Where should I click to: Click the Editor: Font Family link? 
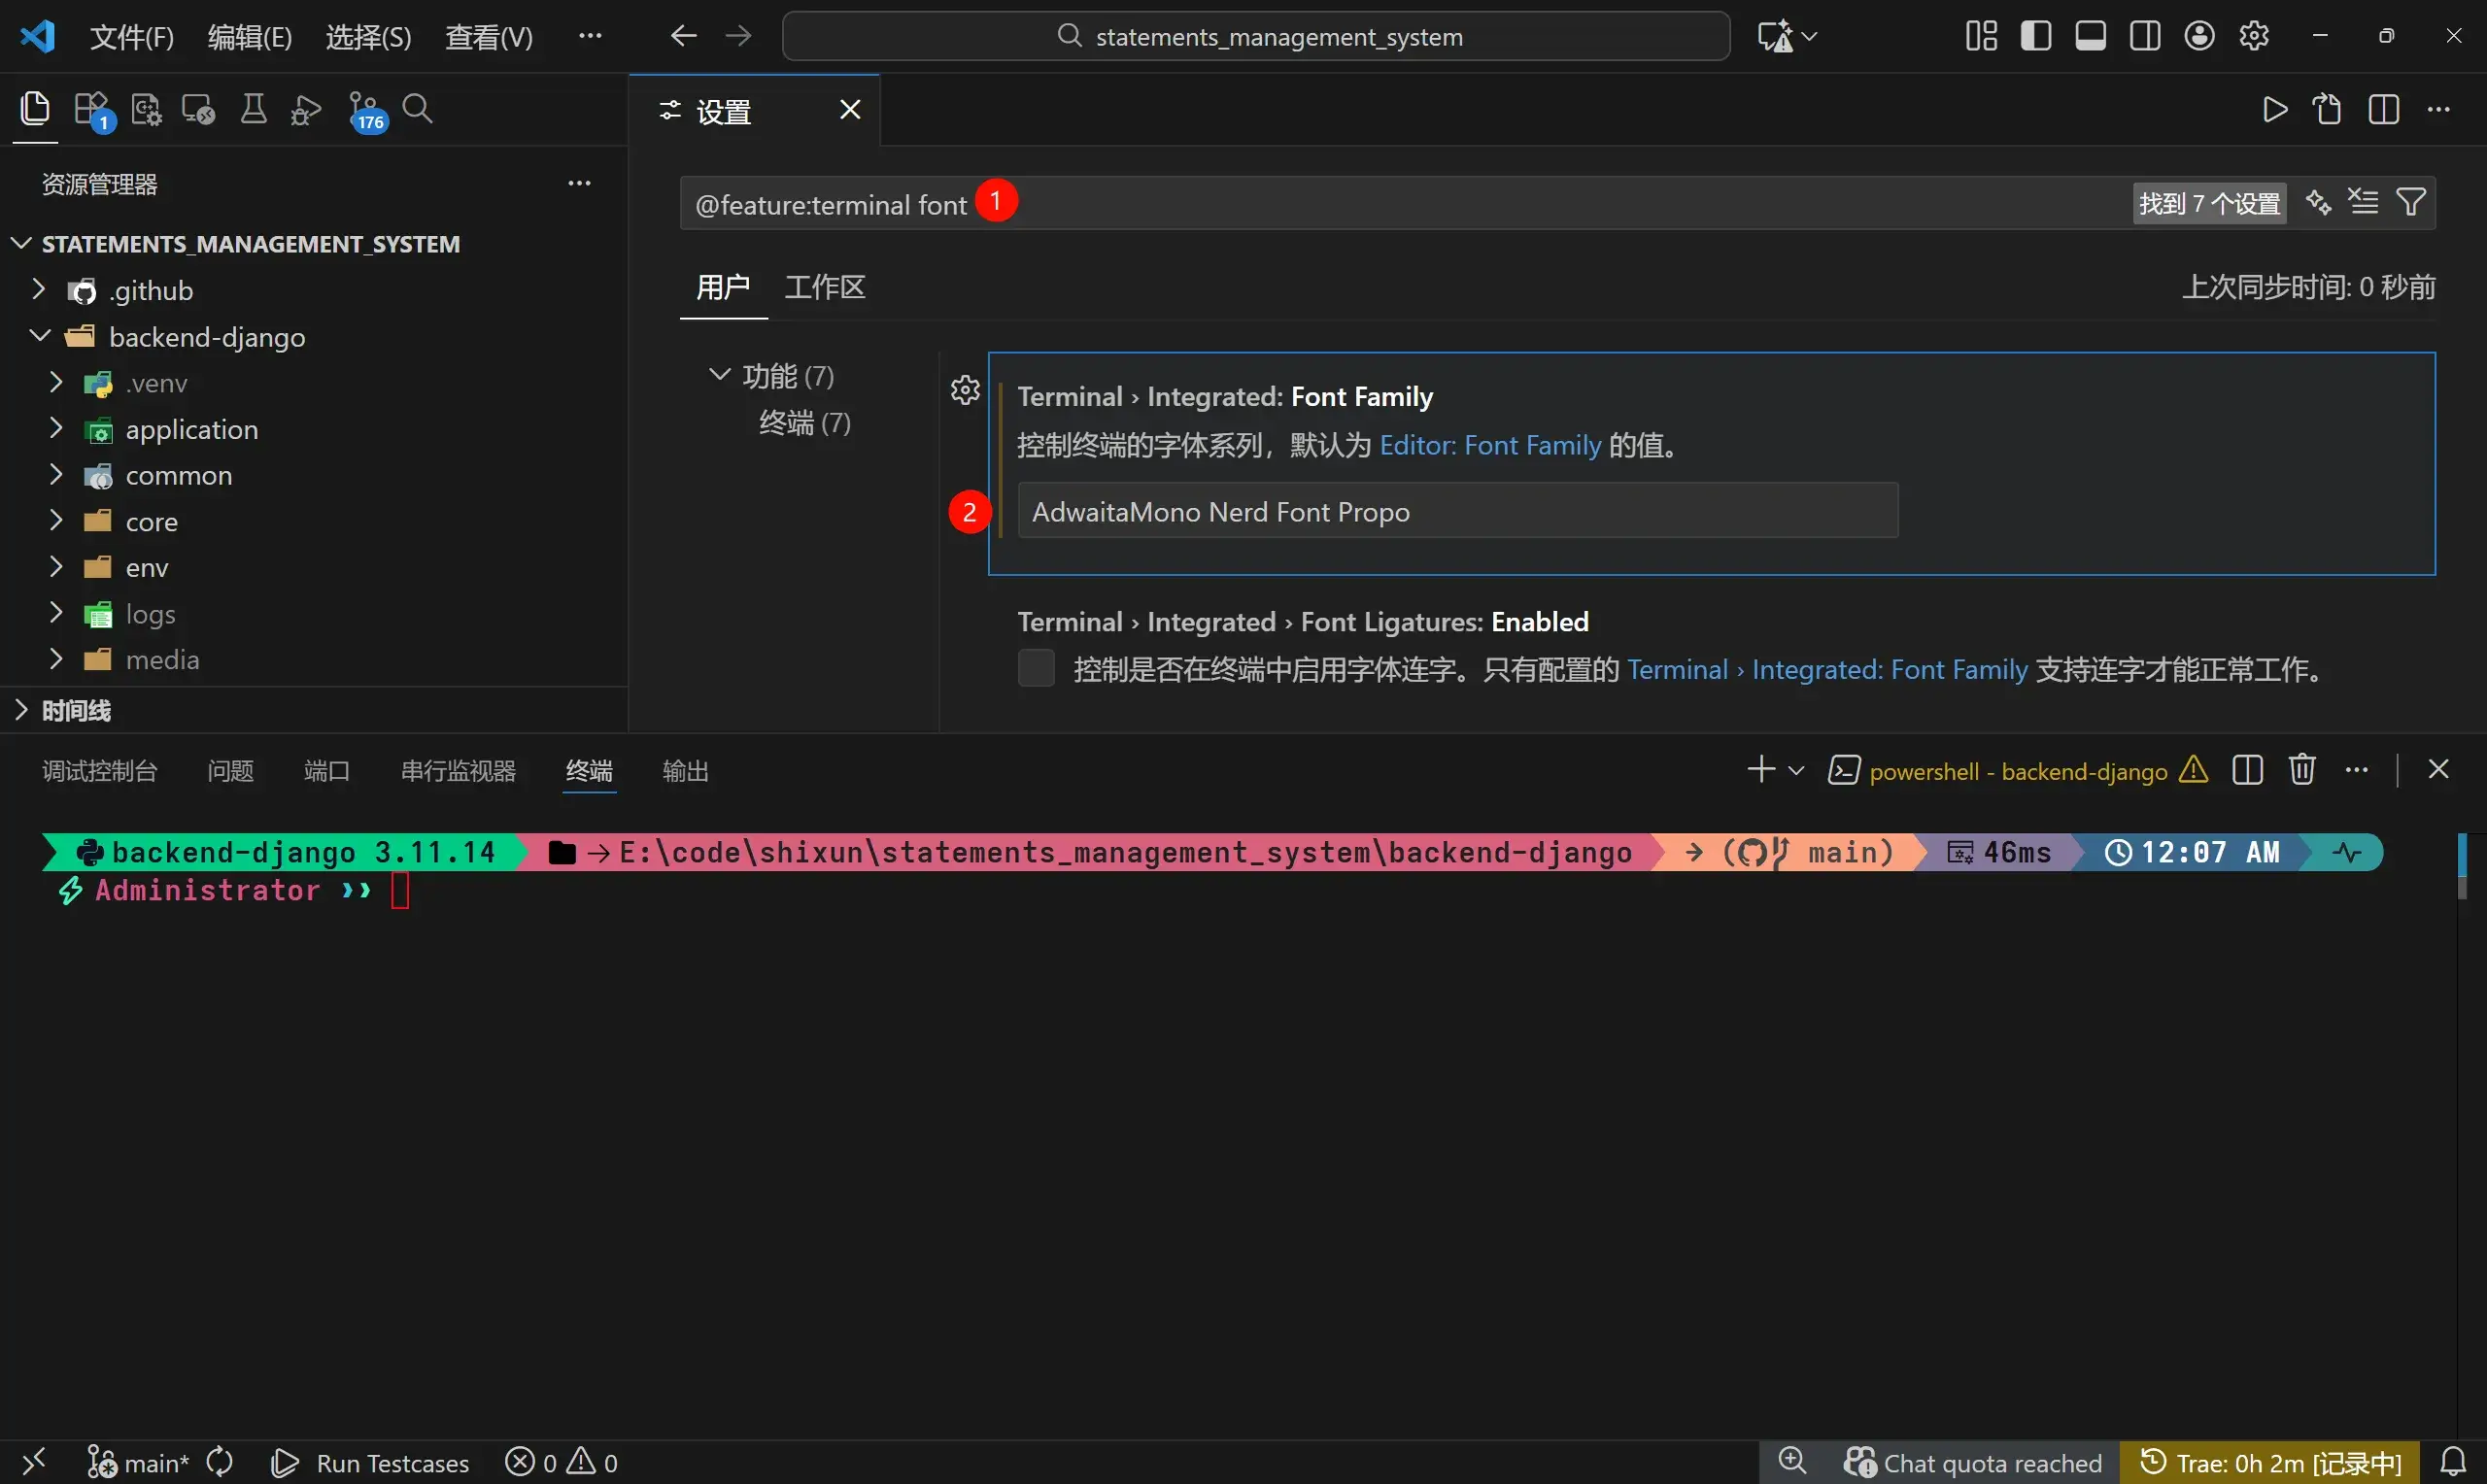point(1488,445)
